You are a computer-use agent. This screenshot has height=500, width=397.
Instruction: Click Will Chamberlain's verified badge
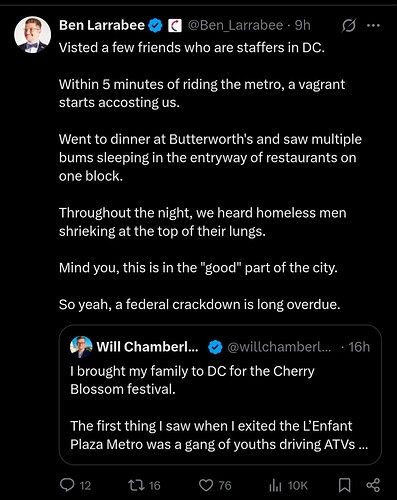215,347
